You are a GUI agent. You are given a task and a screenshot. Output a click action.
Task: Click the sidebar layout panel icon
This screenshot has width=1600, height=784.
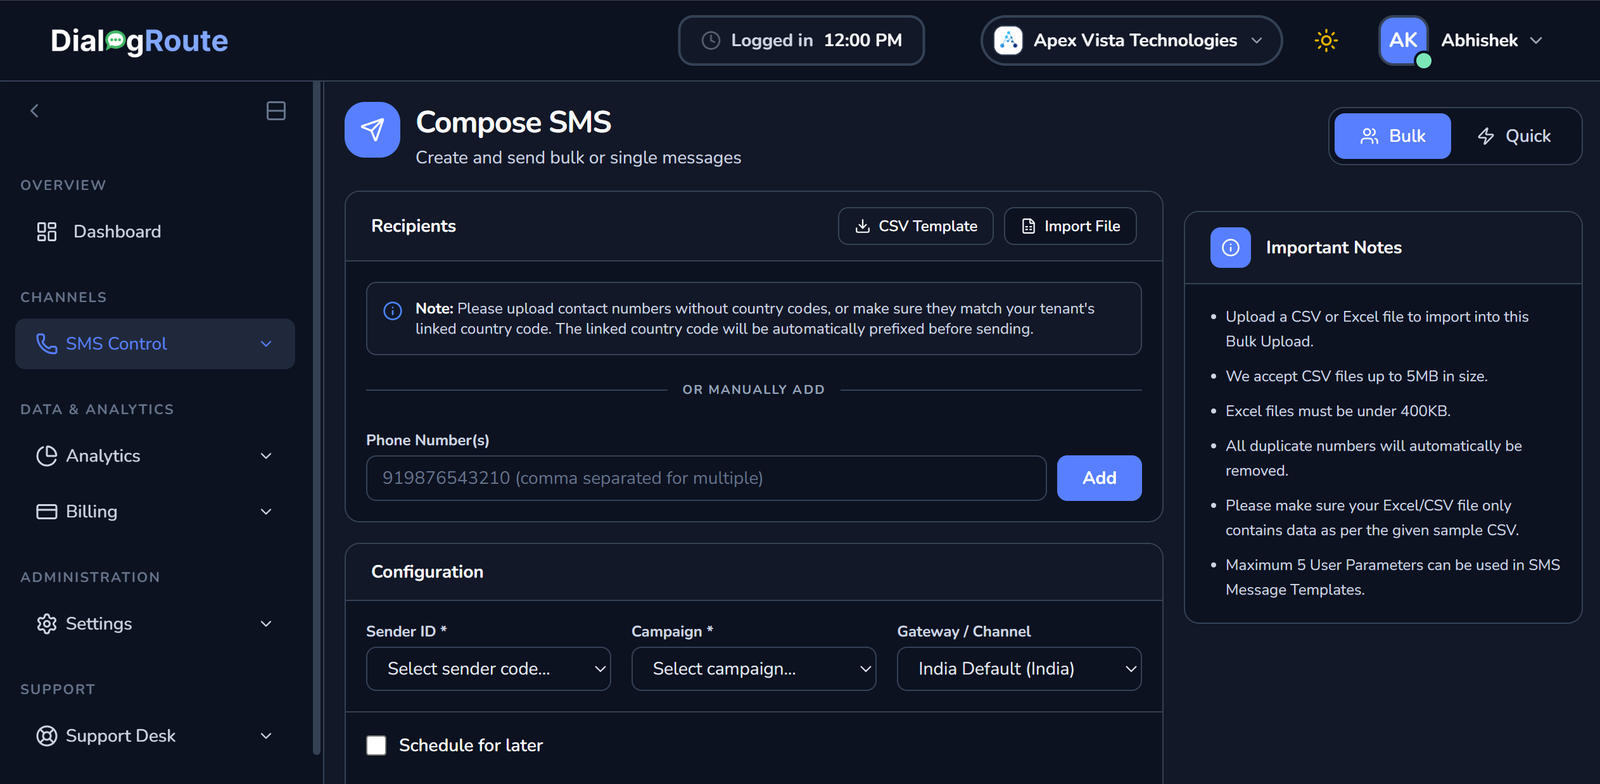276,111
